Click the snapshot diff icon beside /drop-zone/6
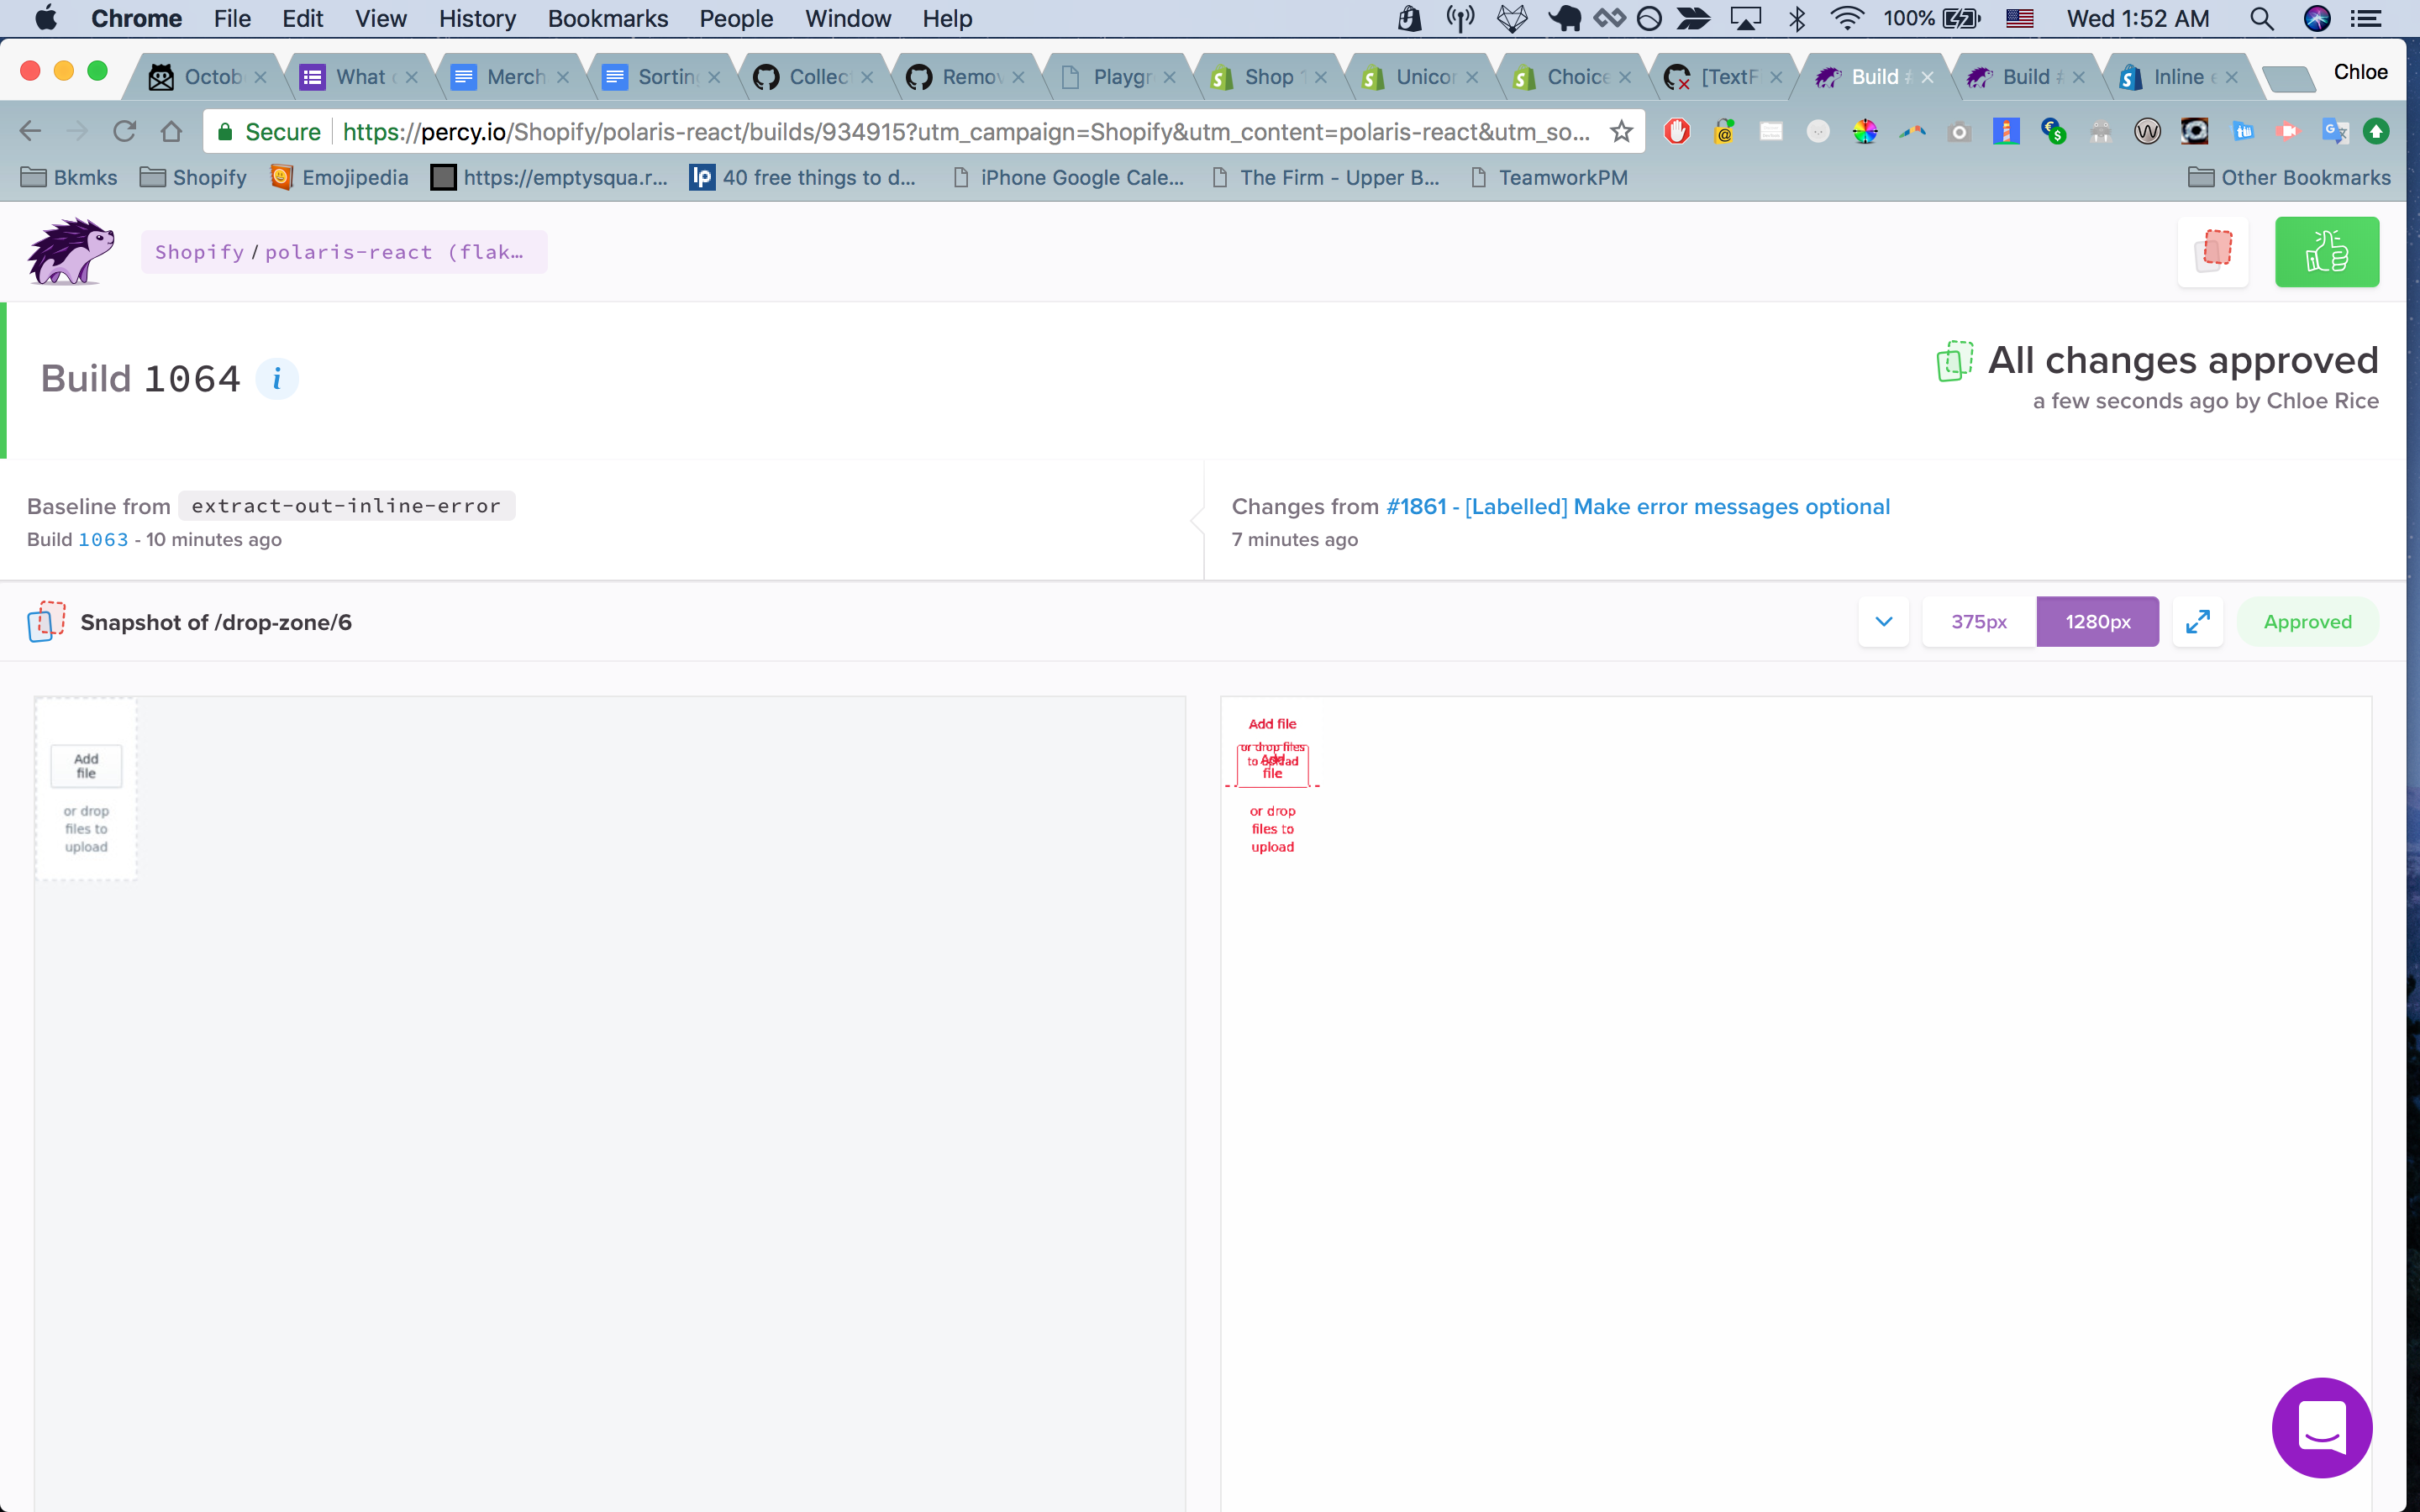2420x1512 pixels. (x=46, y=622)
